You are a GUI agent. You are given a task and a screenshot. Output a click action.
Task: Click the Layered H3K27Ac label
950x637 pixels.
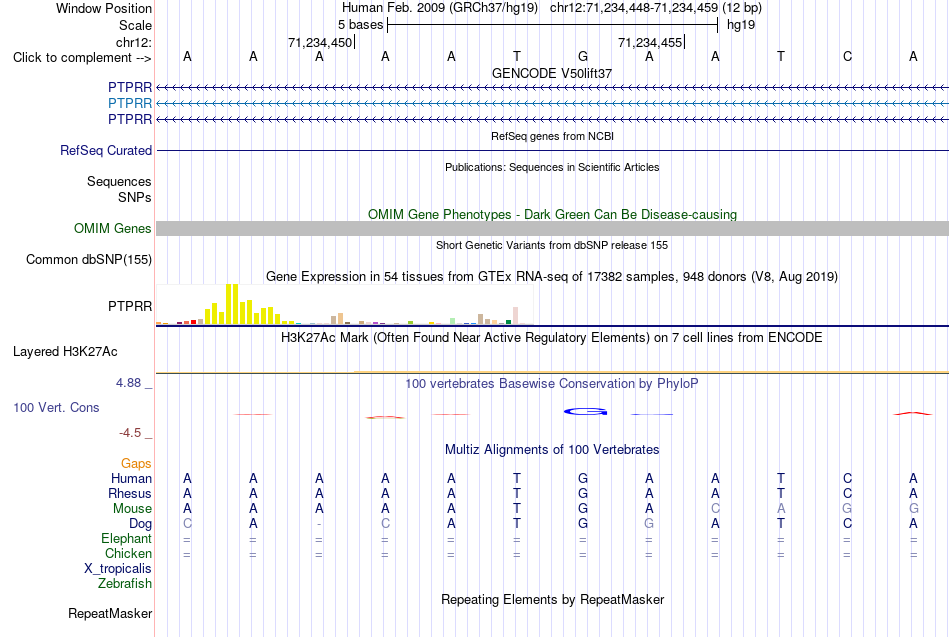[65, 352]
